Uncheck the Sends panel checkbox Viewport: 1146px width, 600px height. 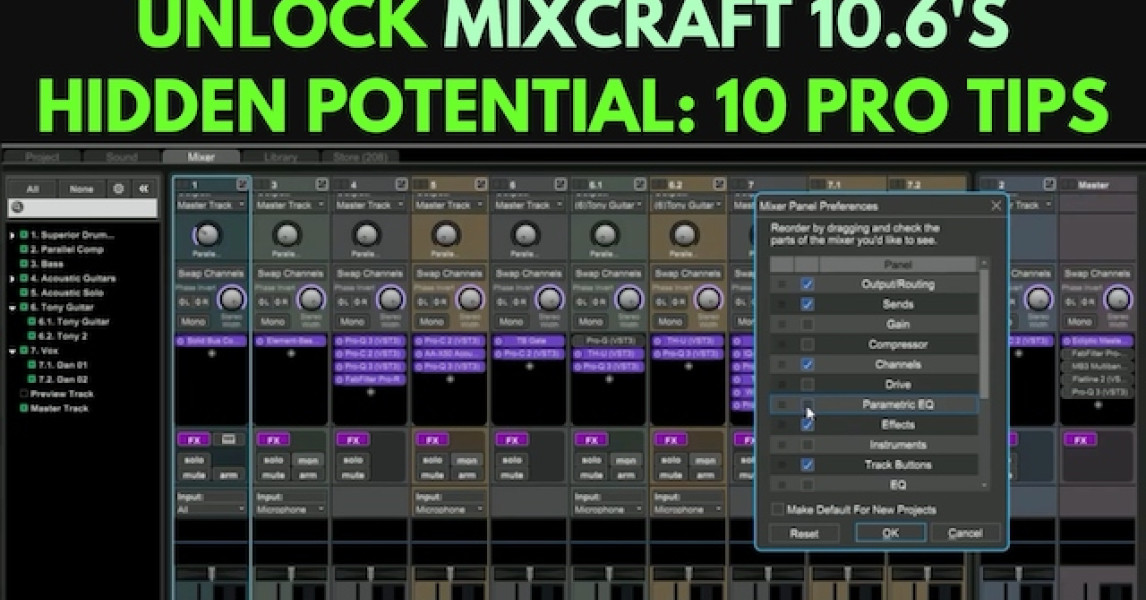807,304
